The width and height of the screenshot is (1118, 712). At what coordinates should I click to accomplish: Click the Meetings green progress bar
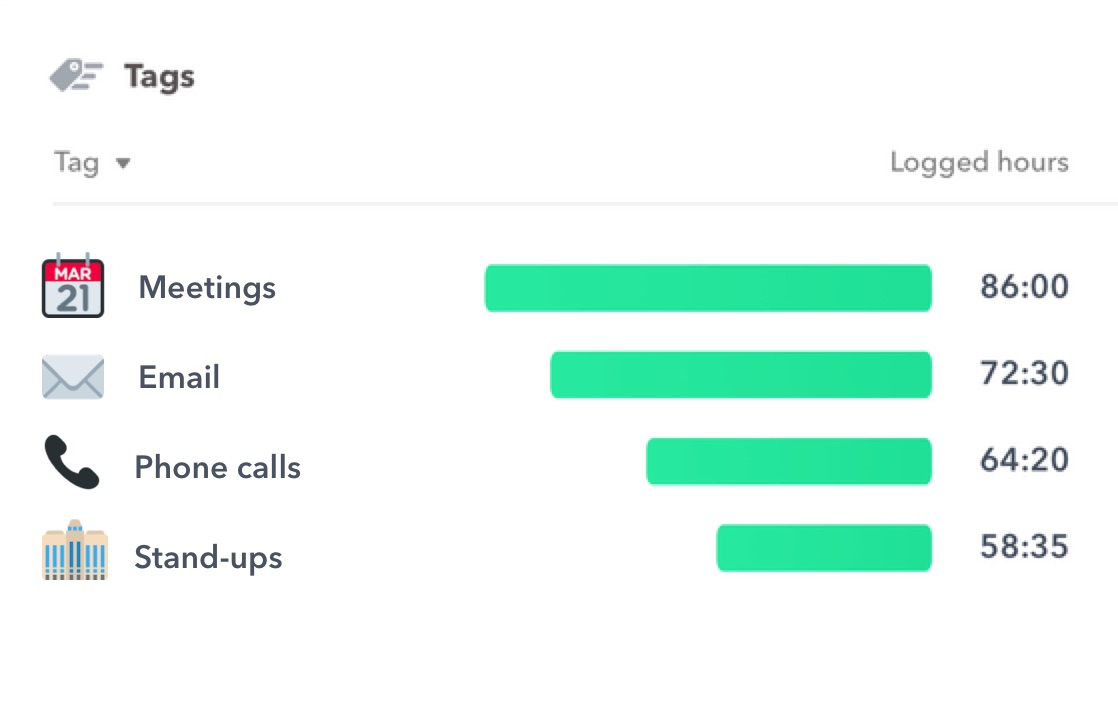pyautogui.click(x=708, y=288)
